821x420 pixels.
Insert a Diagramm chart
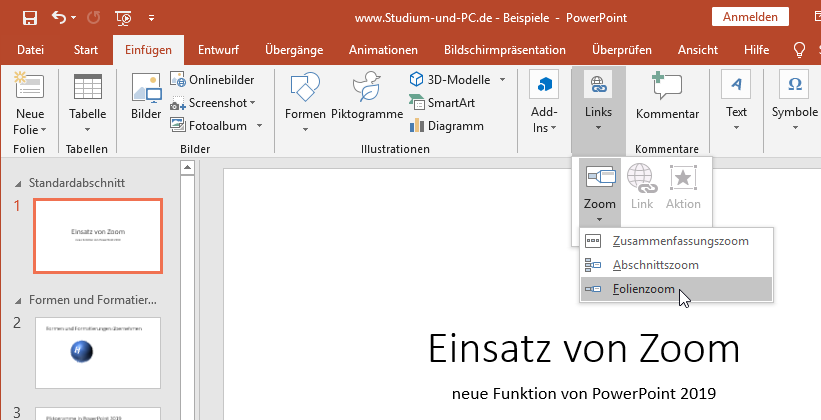(447, 126)
